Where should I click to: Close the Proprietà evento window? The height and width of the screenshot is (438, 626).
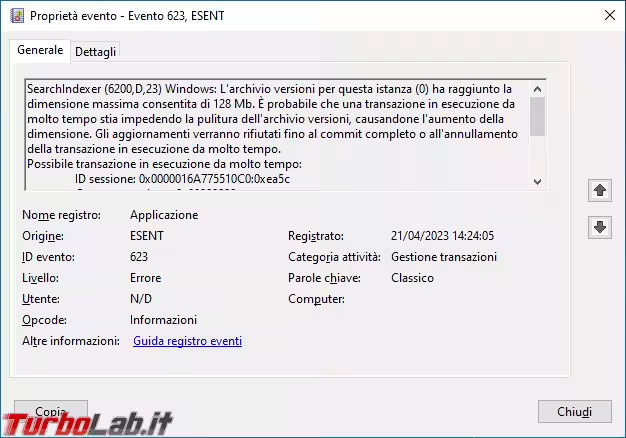coord(610,16)
